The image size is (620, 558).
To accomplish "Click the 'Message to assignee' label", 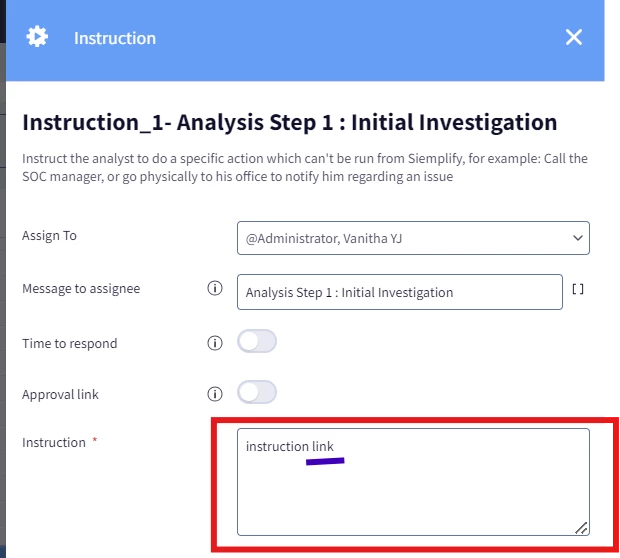I will click(81, 289).
